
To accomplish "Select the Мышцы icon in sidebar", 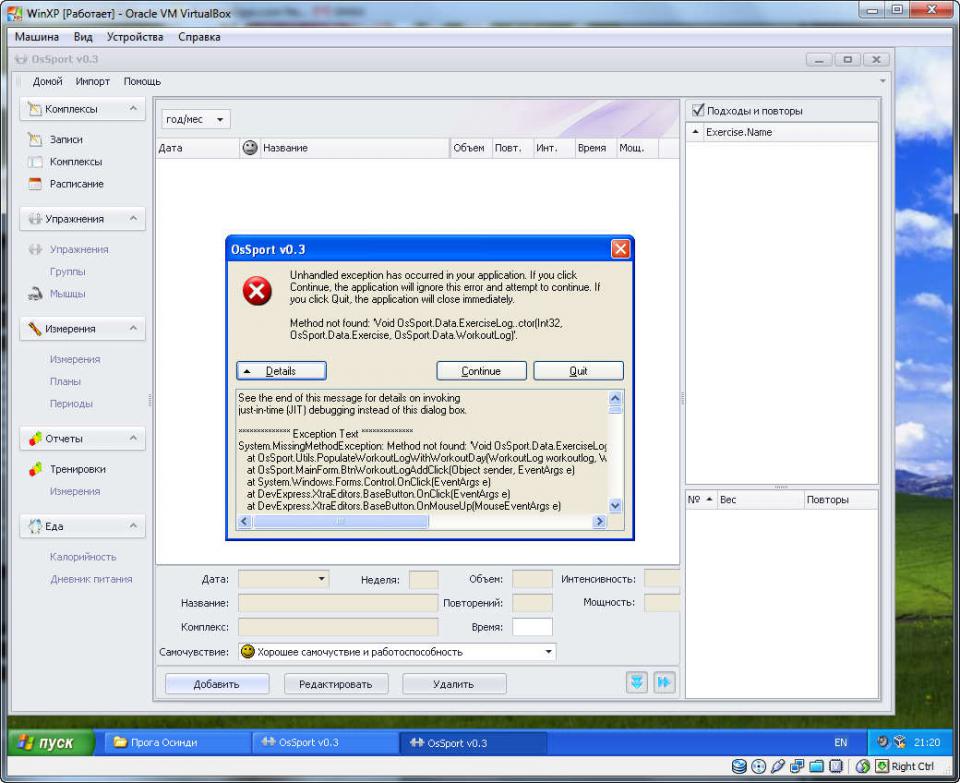I will coord(35,294).
